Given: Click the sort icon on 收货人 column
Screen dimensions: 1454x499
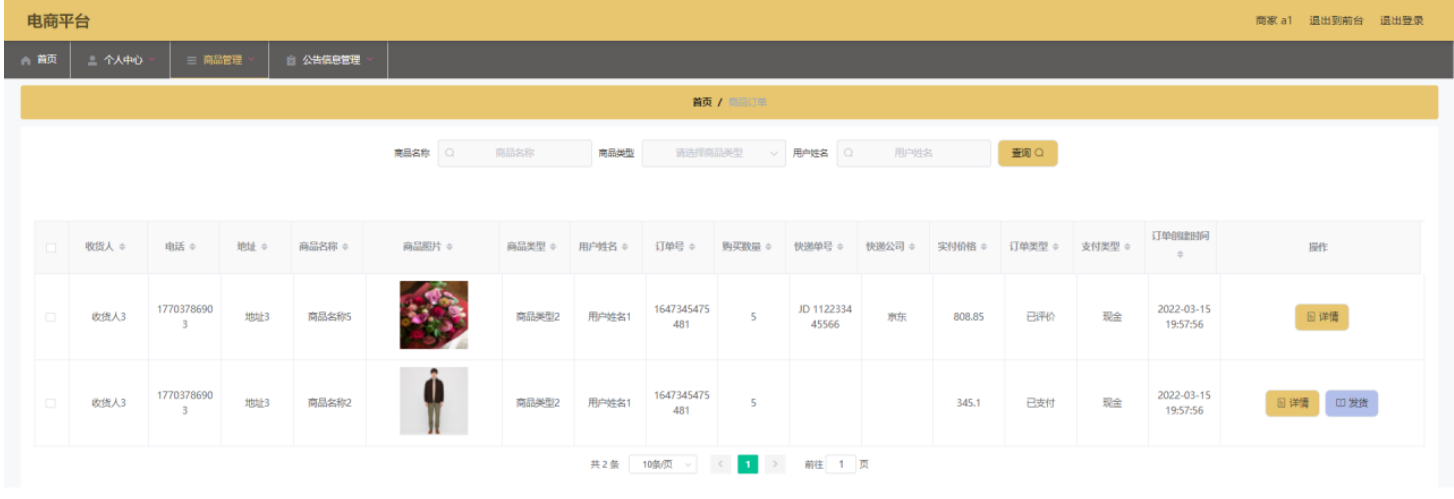Looking at the screenshot, I should [122, 247].
